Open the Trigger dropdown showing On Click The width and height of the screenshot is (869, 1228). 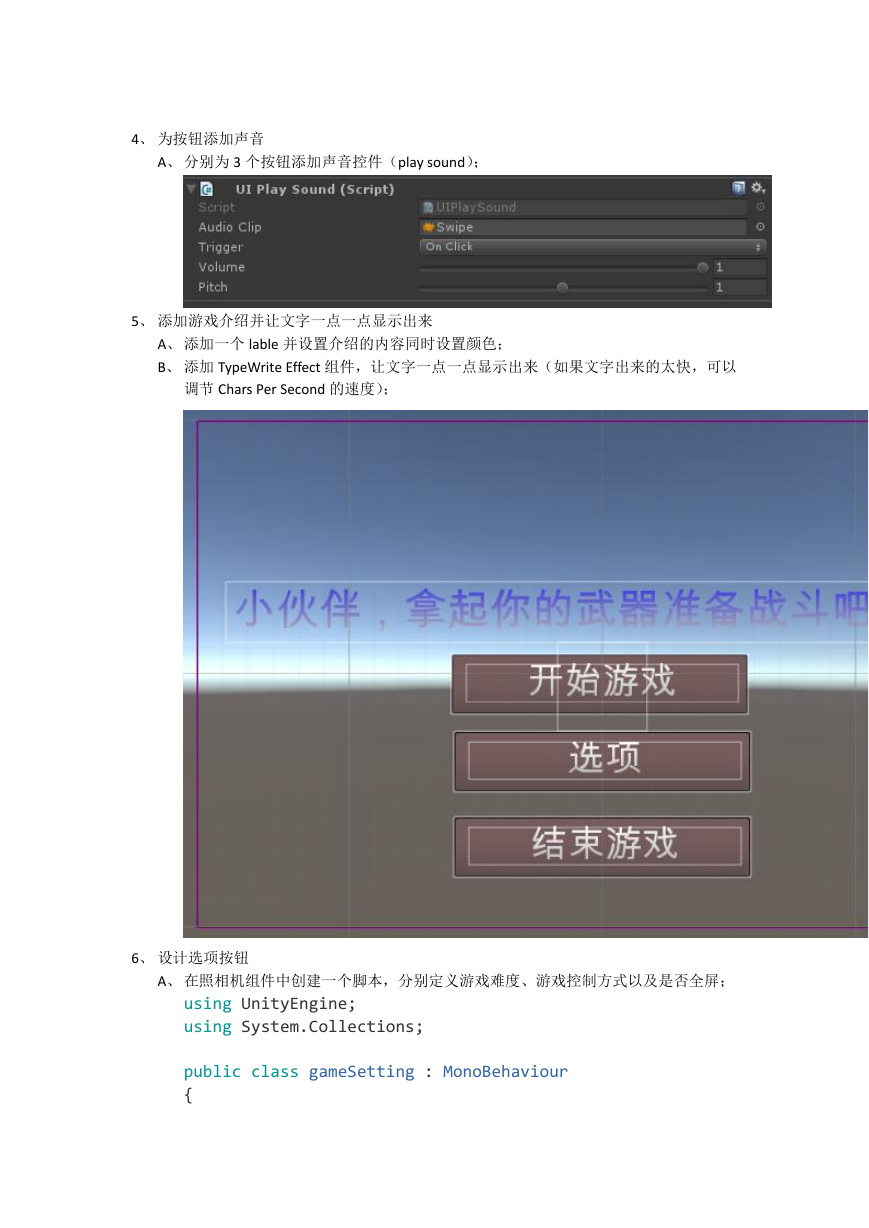593,247
